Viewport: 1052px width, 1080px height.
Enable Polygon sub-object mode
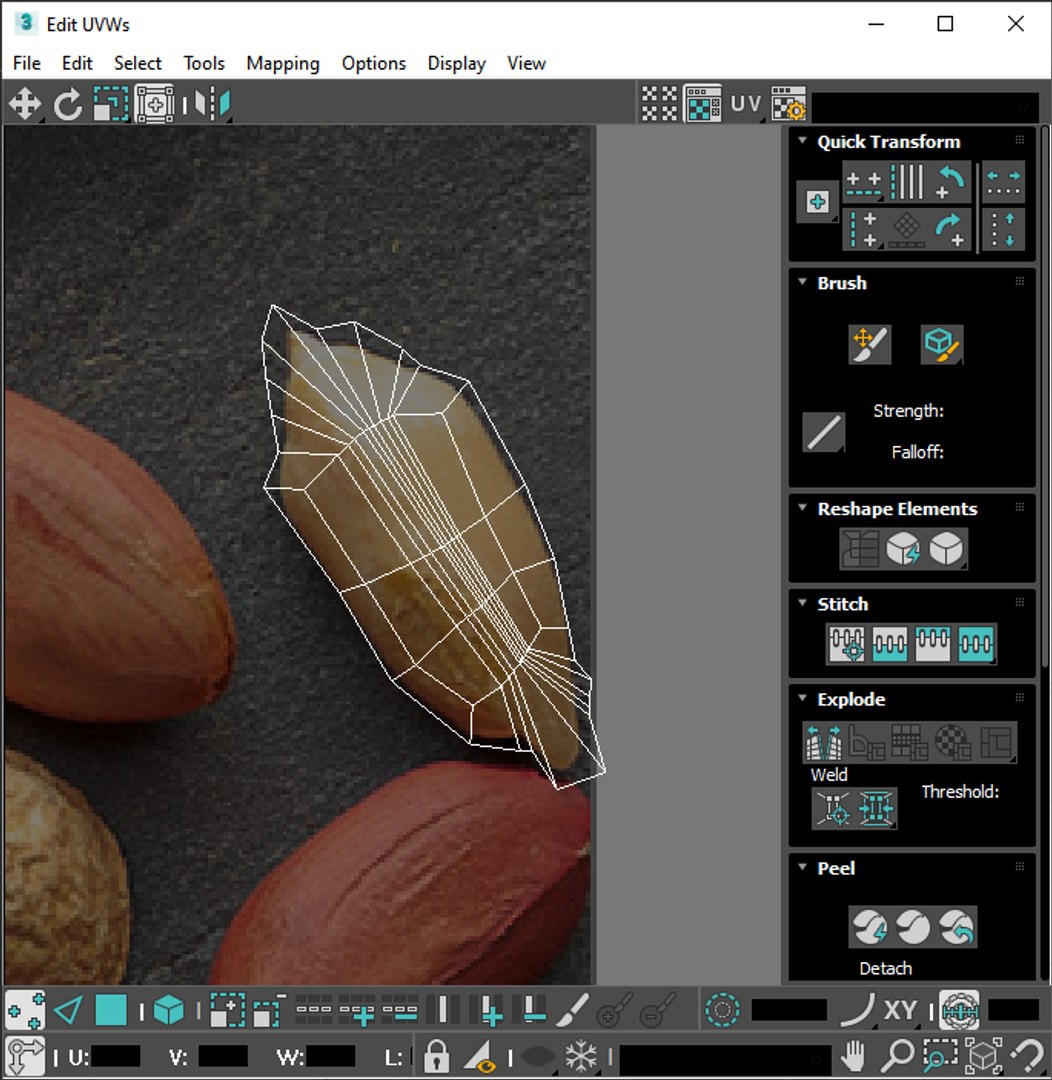tap(110, 1011)
